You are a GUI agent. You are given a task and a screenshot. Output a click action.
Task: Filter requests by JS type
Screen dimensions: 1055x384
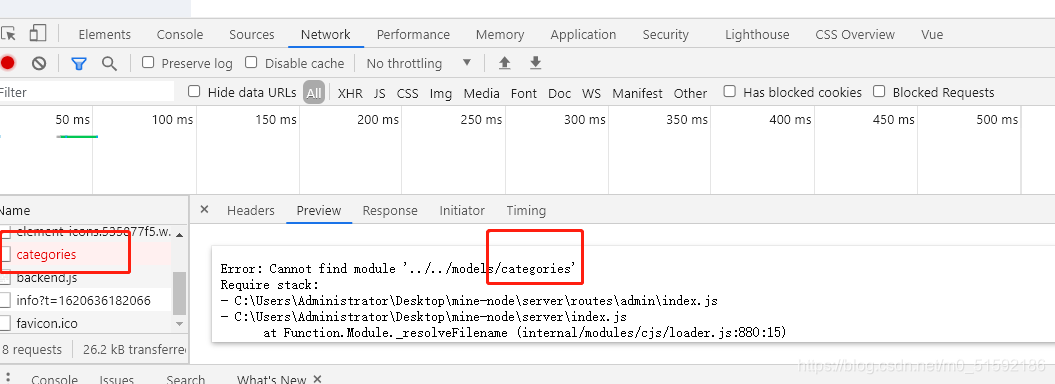click(379, 93)
